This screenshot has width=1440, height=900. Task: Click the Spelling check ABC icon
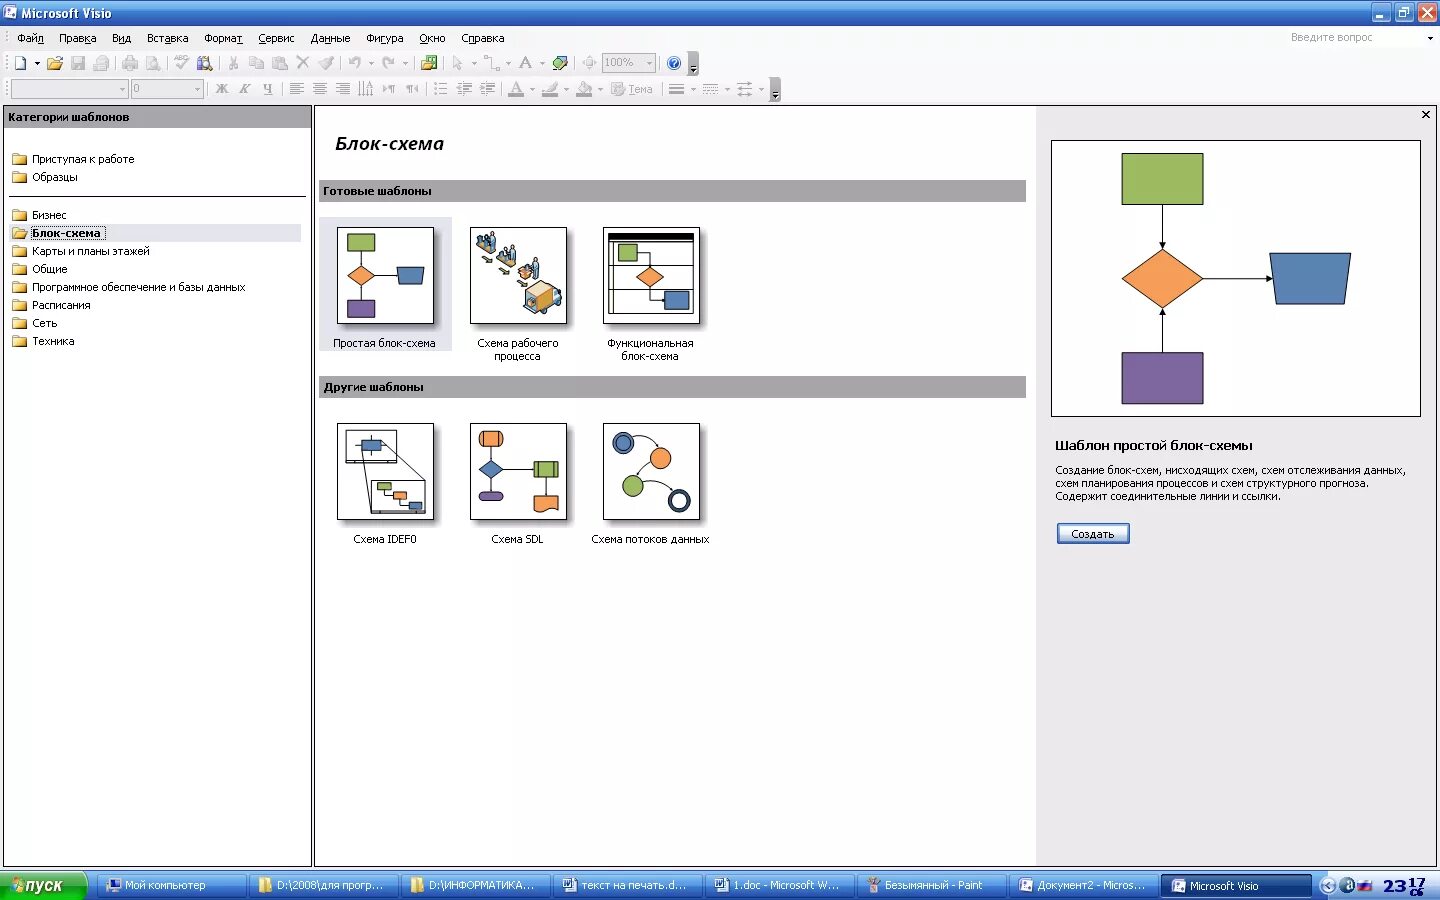tap(181, 63)
